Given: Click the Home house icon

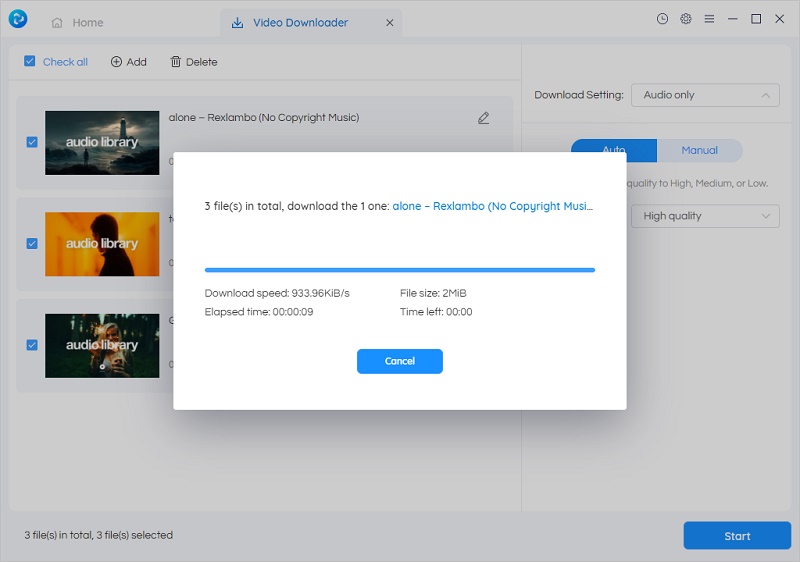Looking at the screenshot, I should coord(57,23).
